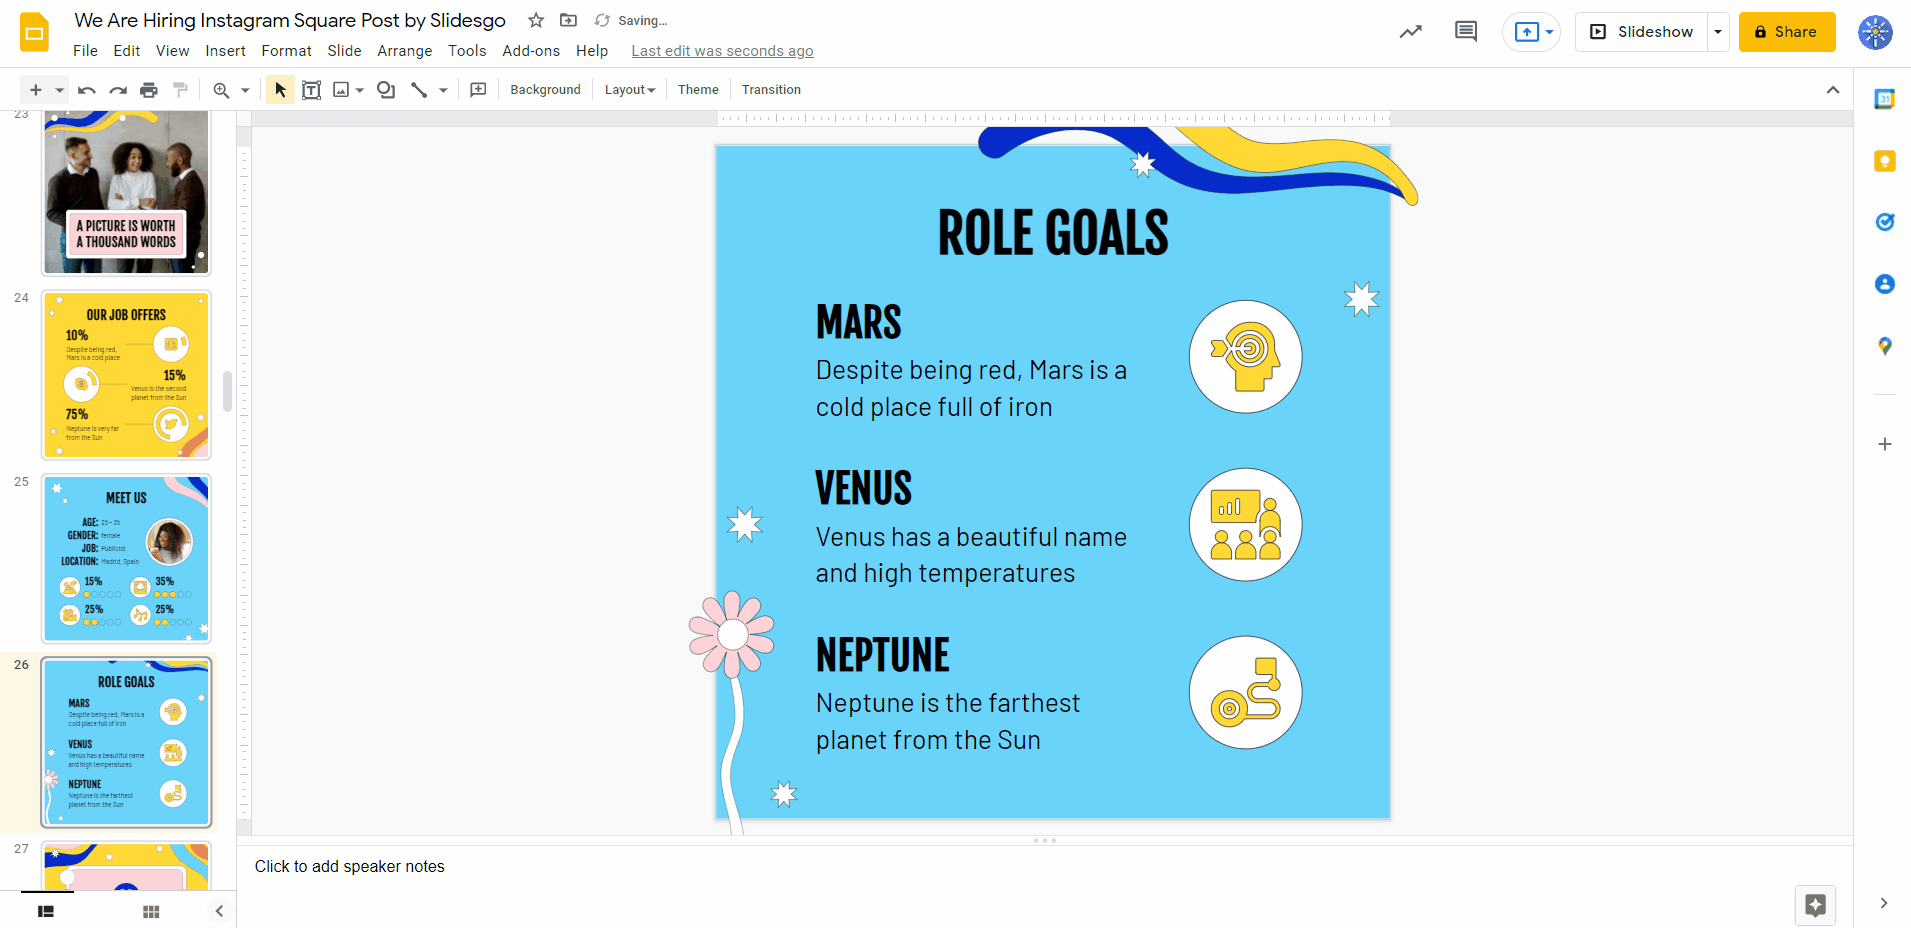Open the zoom level dropdown arrow
This screenshot has height=928, width=1911.
pyautogui.click(x=245, y=90)
